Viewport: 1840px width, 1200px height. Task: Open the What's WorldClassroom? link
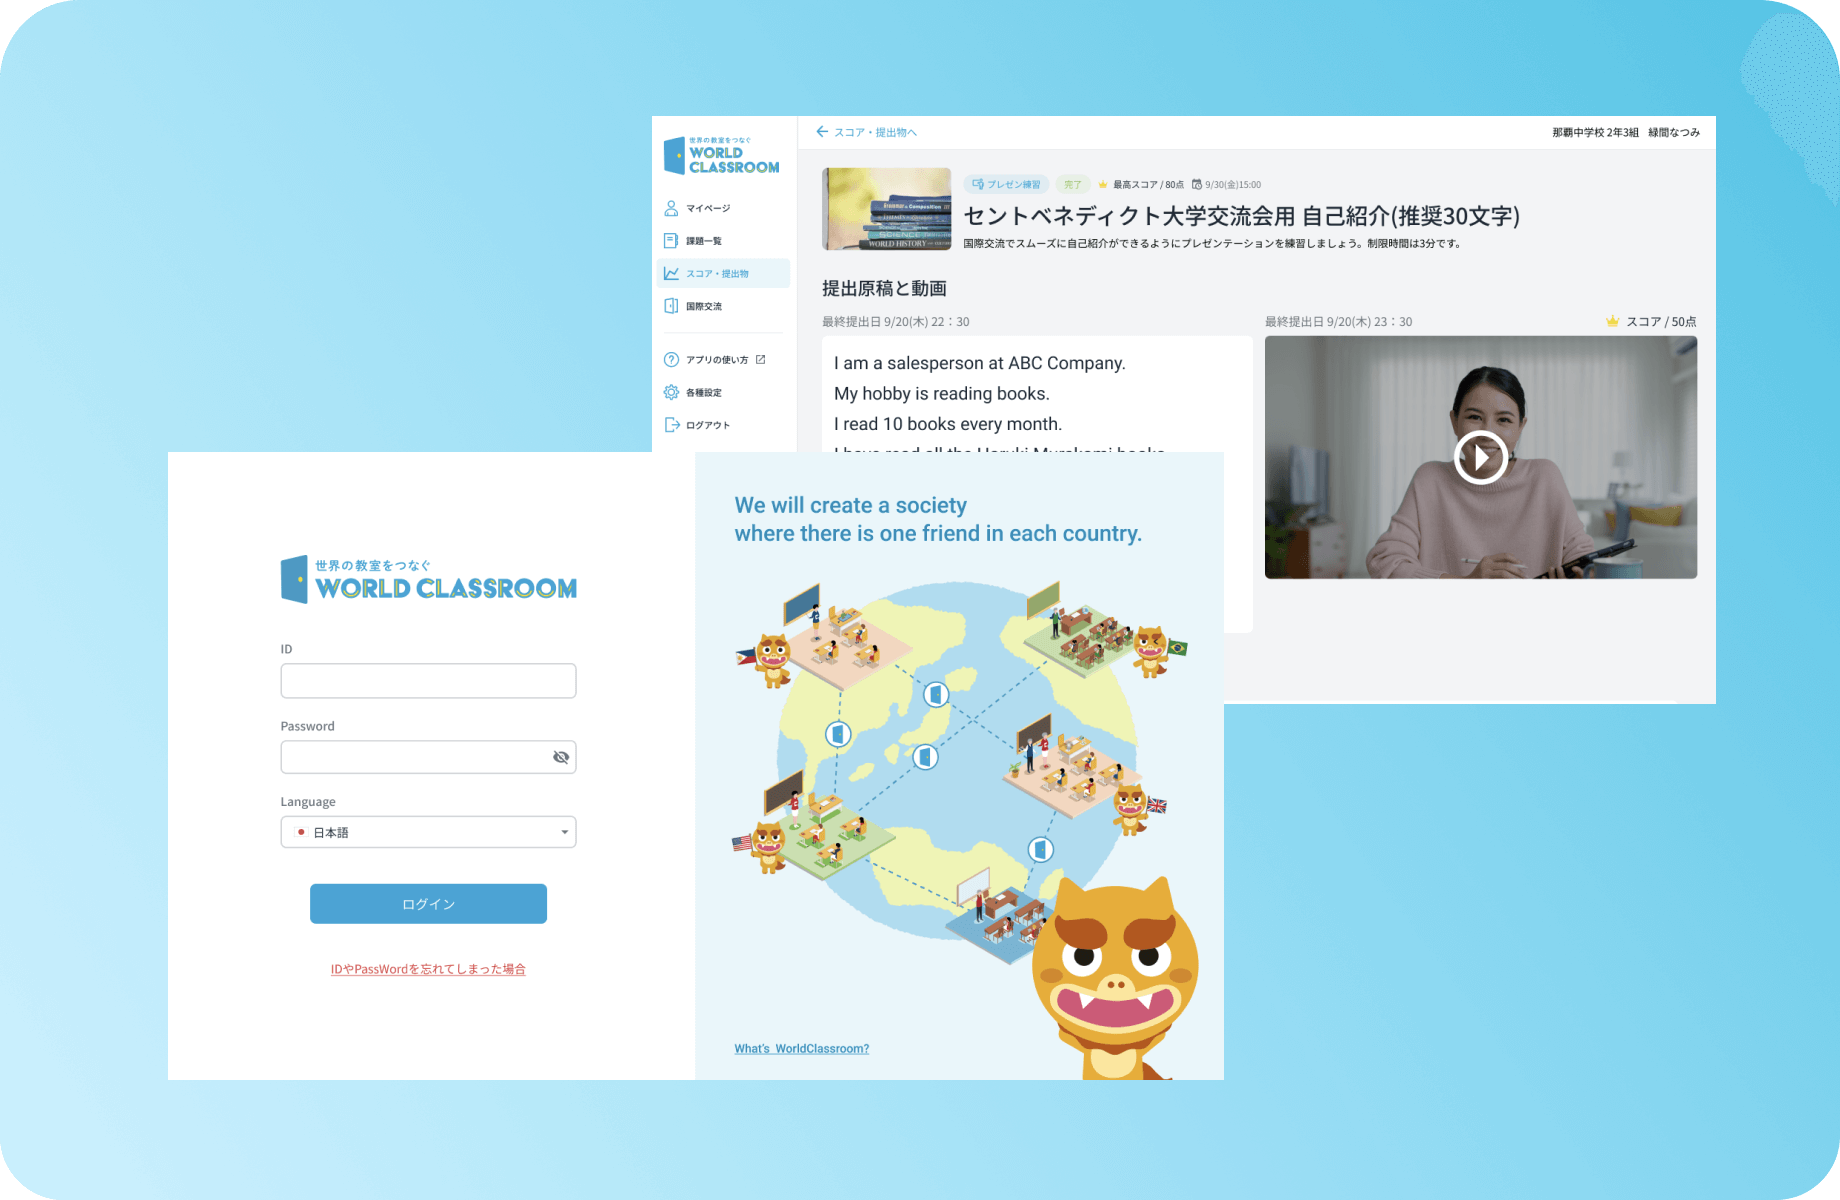pos(802,1049)
